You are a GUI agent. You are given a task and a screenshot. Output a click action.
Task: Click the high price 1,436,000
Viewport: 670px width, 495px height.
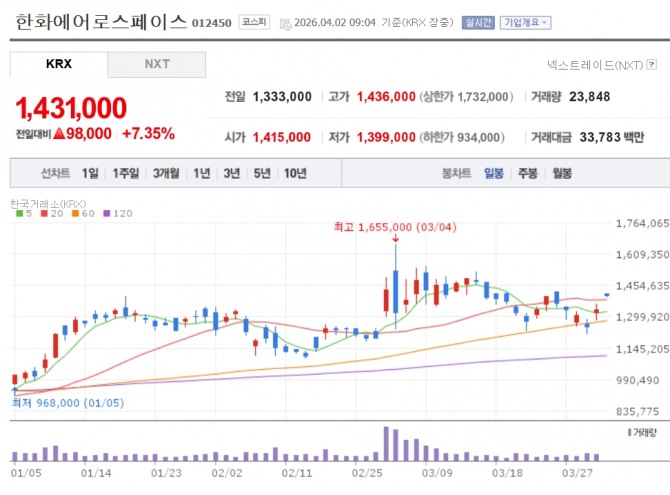tap(386, 97)
